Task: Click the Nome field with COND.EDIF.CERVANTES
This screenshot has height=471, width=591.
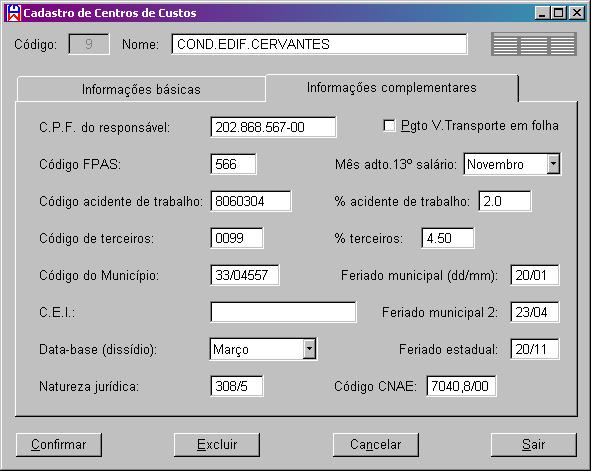Action: click(x=319, y=44)
